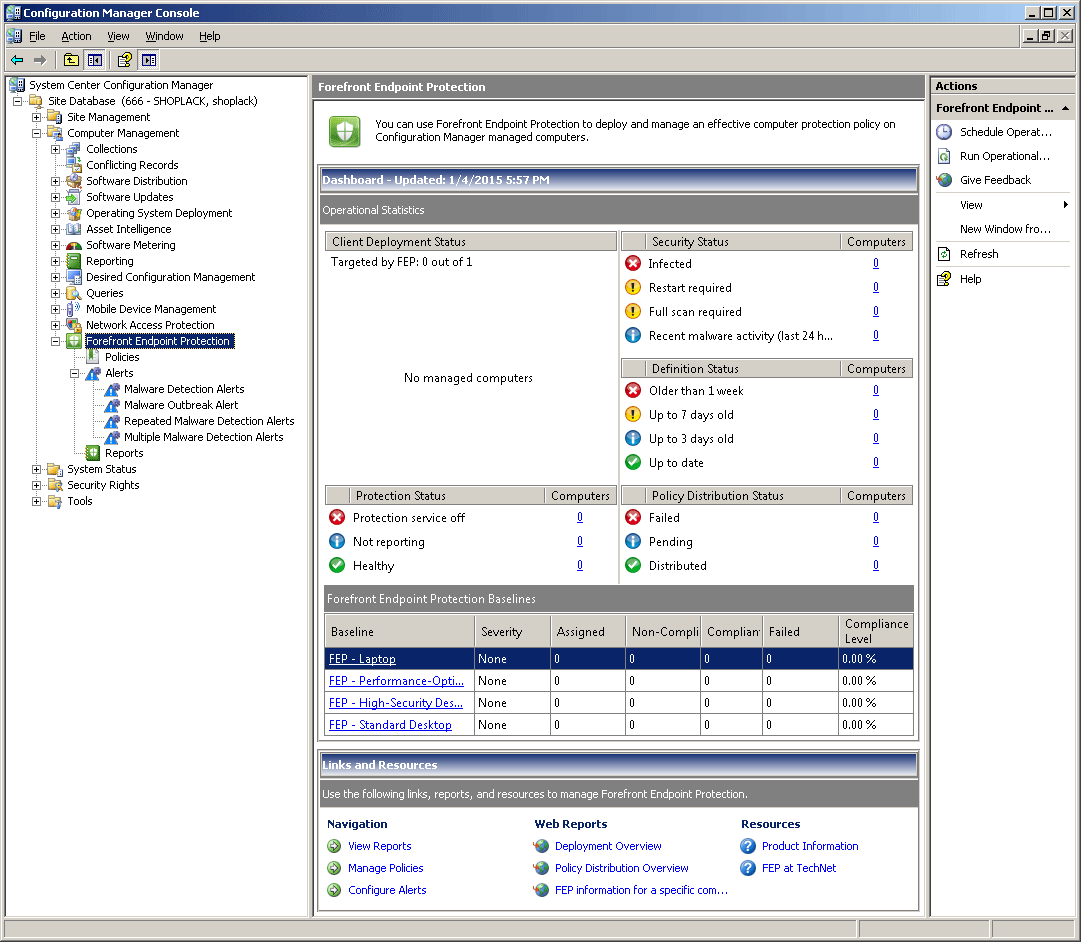This screenshot has width=1081, height=942.
Task: Click the Infected computers count link
Action: [x=876, y=263]
